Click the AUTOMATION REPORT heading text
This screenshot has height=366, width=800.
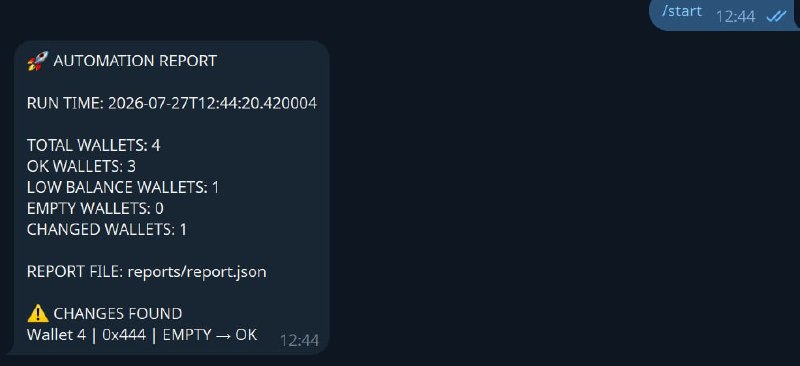point(135,61)
